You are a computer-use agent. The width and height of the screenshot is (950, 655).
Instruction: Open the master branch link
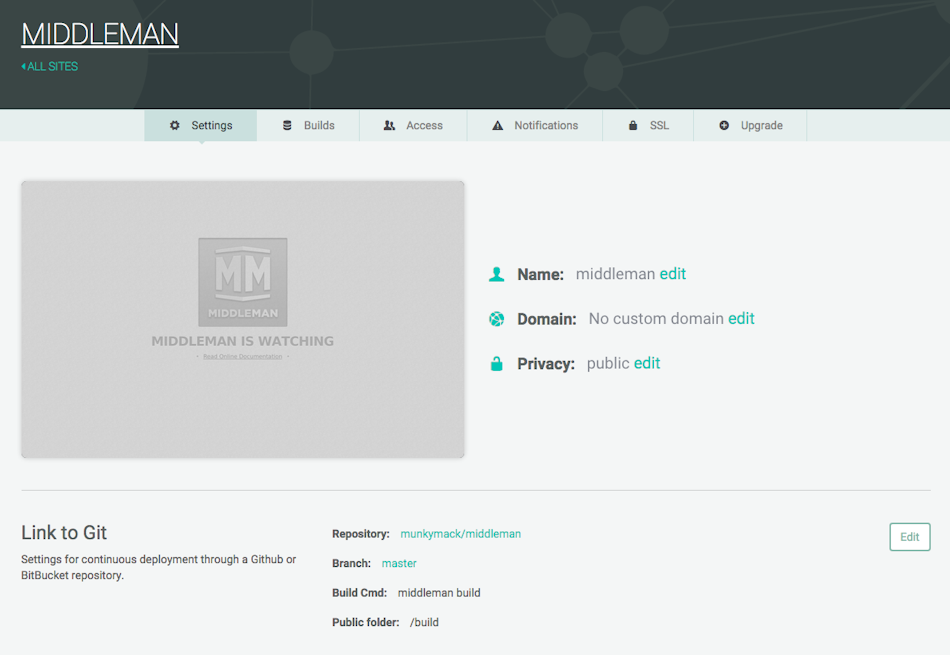[399, 564]
